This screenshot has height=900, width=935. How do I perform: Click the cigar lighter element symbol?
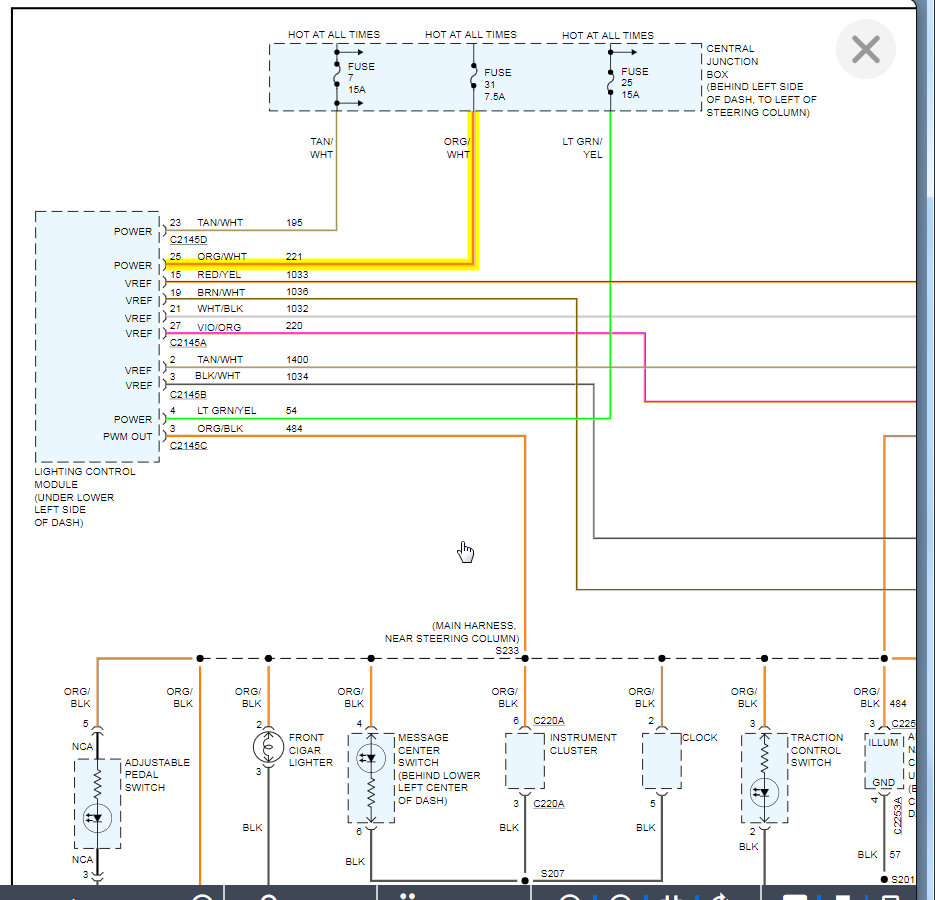point(268,746)
